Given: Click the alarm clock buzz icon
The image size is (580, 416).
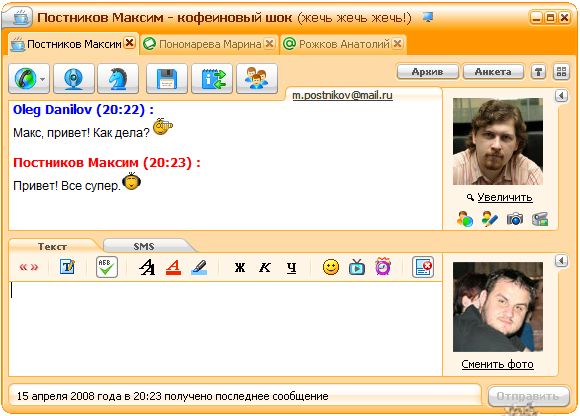Looking at the screenshot, I should 383,267.
